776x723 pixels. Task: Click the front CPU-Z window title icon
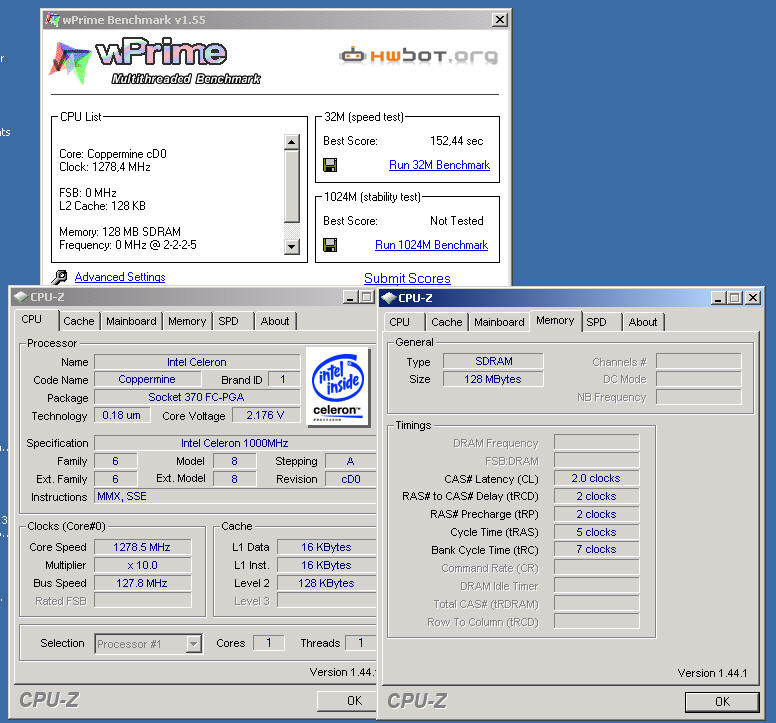pyautogui.click(x=389, y=298)
